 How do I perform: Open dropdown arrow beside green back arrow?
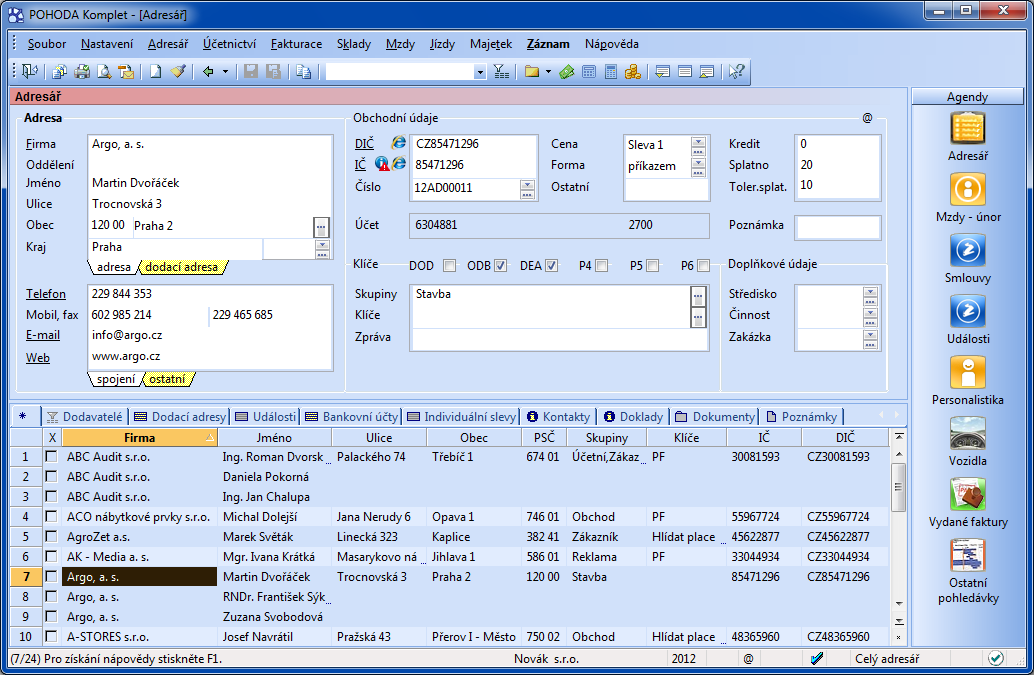225,71
